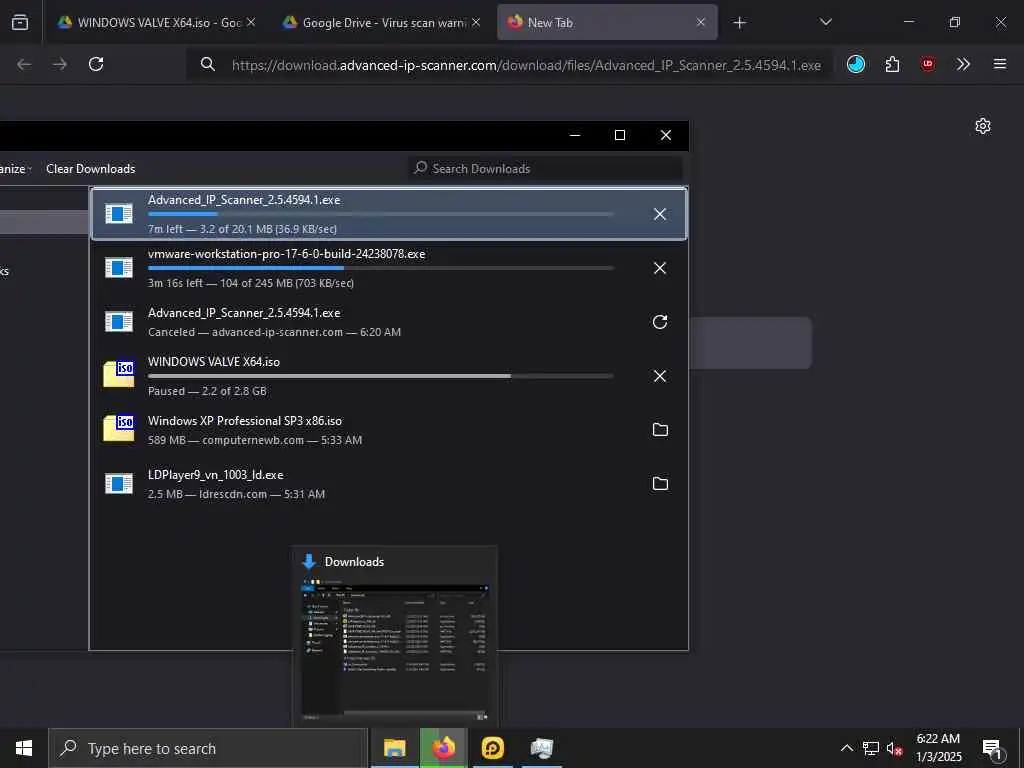This screenshot has height=768, width=1024.
Task: Select the New Tab tab
Action: [x=607, y=22]
